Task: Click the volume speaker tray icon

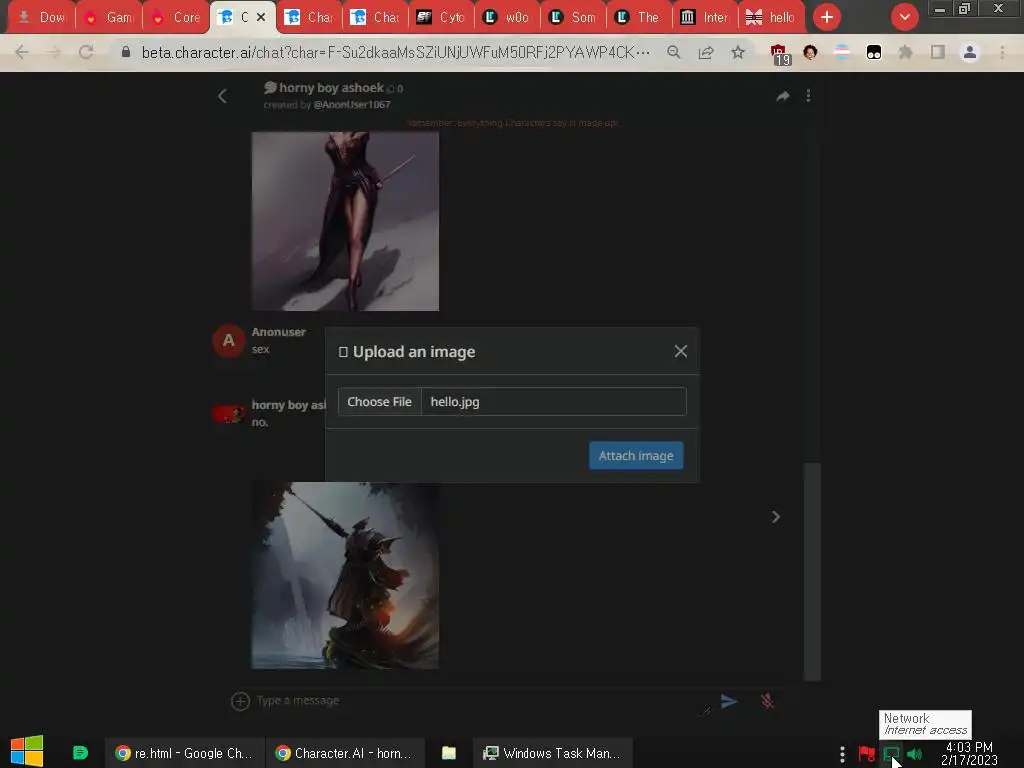Action: point(914,754)
